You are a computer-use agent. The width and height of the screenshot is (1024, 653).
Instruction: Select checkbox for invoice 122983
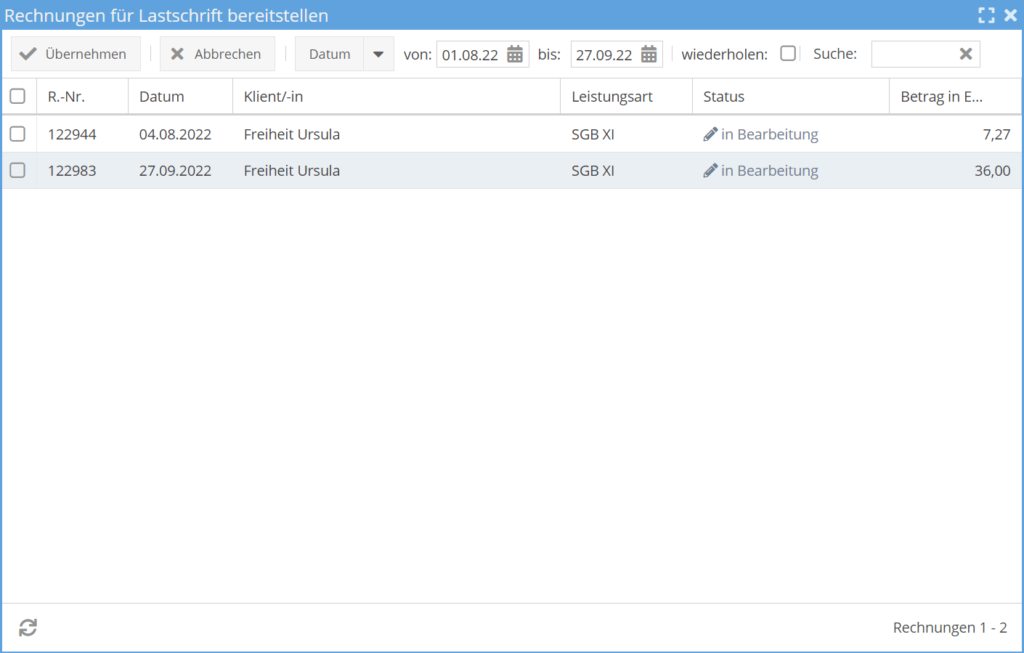coord(17,171)
